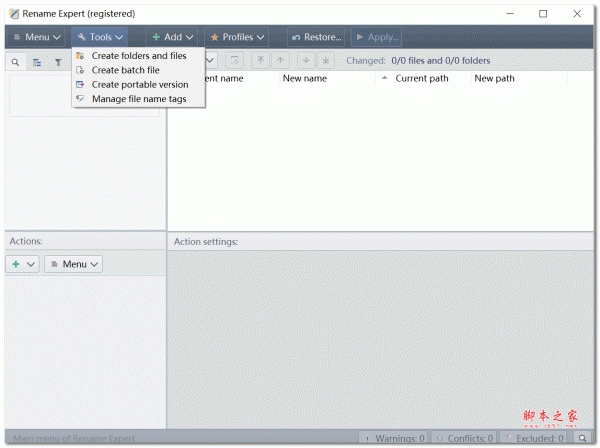Click the Changed files and folders counter
Image resolution: width=600 pixels, height=448 pixels.
pyautogui.click(x=418, y=60)
